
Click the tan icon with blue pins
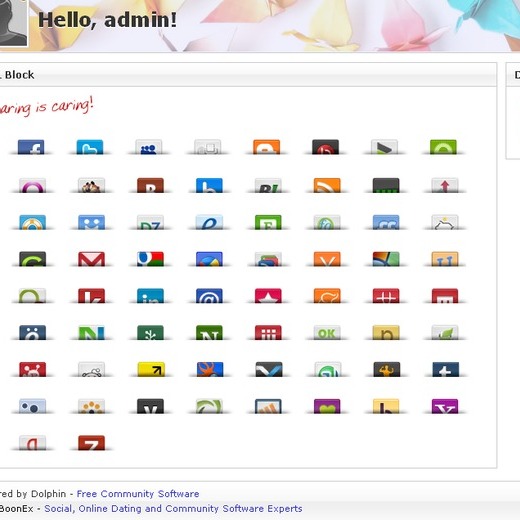(x=445, y=259)
